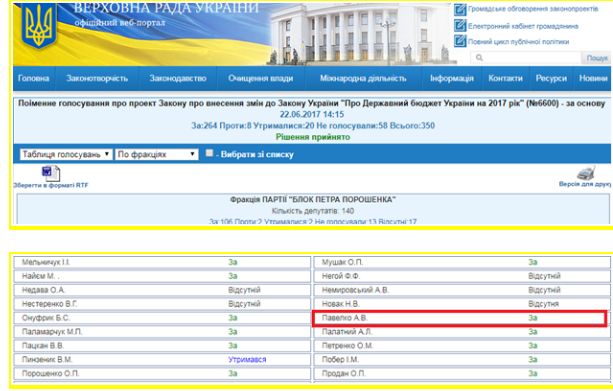Click the Пошук search button
Viewport: 613px width, 391px height.
[x=597, y=58]
